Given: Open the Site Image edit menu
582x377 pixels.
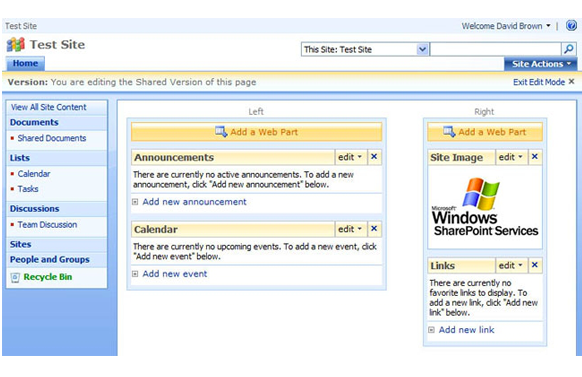Looking at the screenshot, I should (x=511, y=157).
